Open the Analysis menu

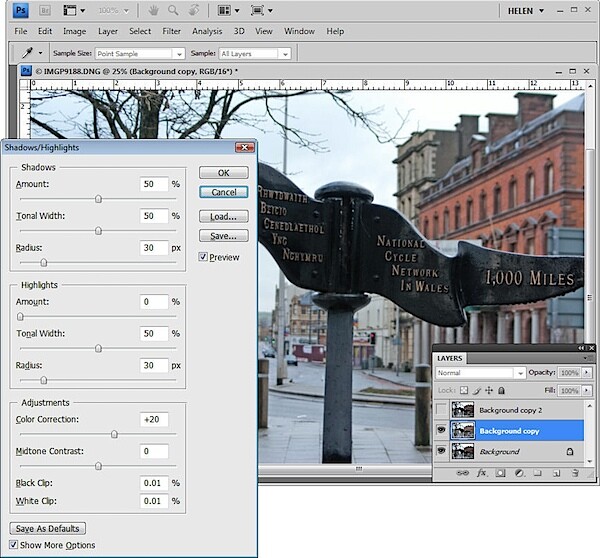[x=207, y=31]
